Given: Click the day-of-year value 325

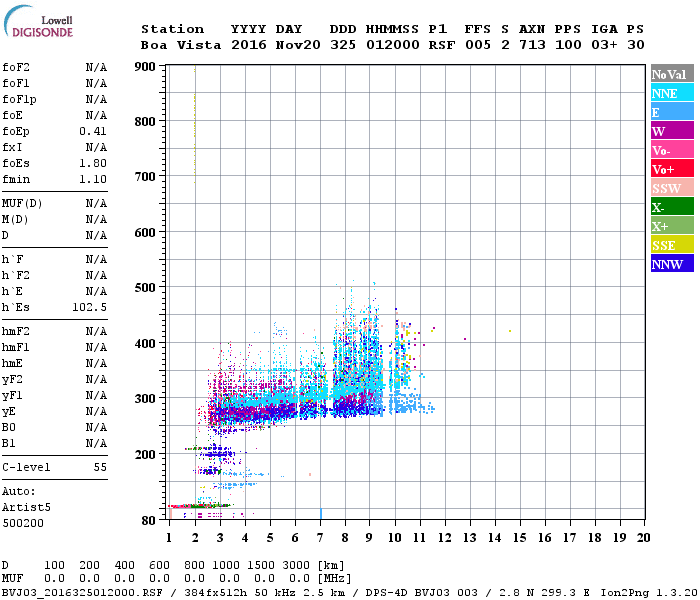Looking at the screenshot, I should pyautogui.click(x=343, y=45).
